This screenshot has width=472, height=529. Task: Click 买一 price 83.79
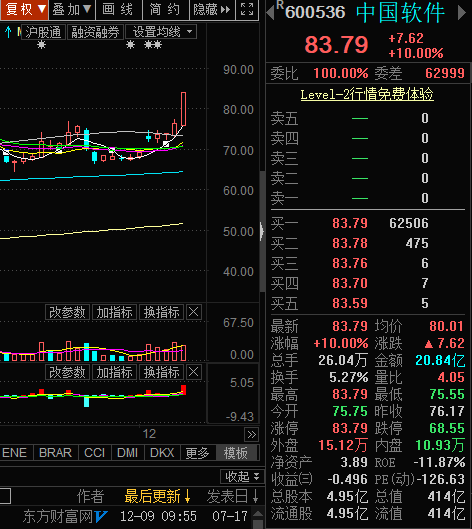pyautogui.click(x=350, y=223)
